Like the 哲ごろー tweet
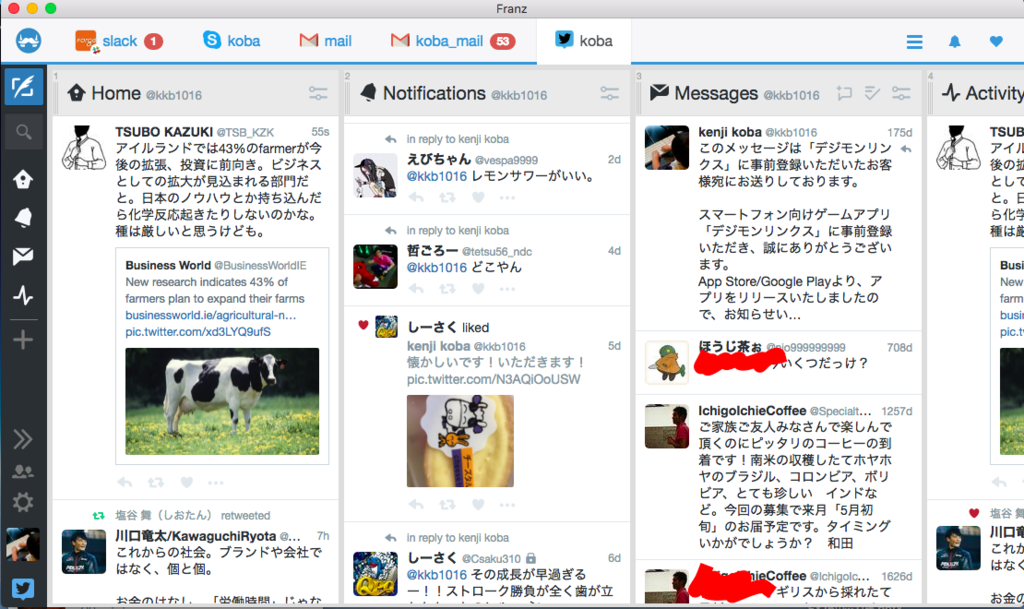Image resolution: width=1024 pixels, height=609 pixels. (478, 289)
